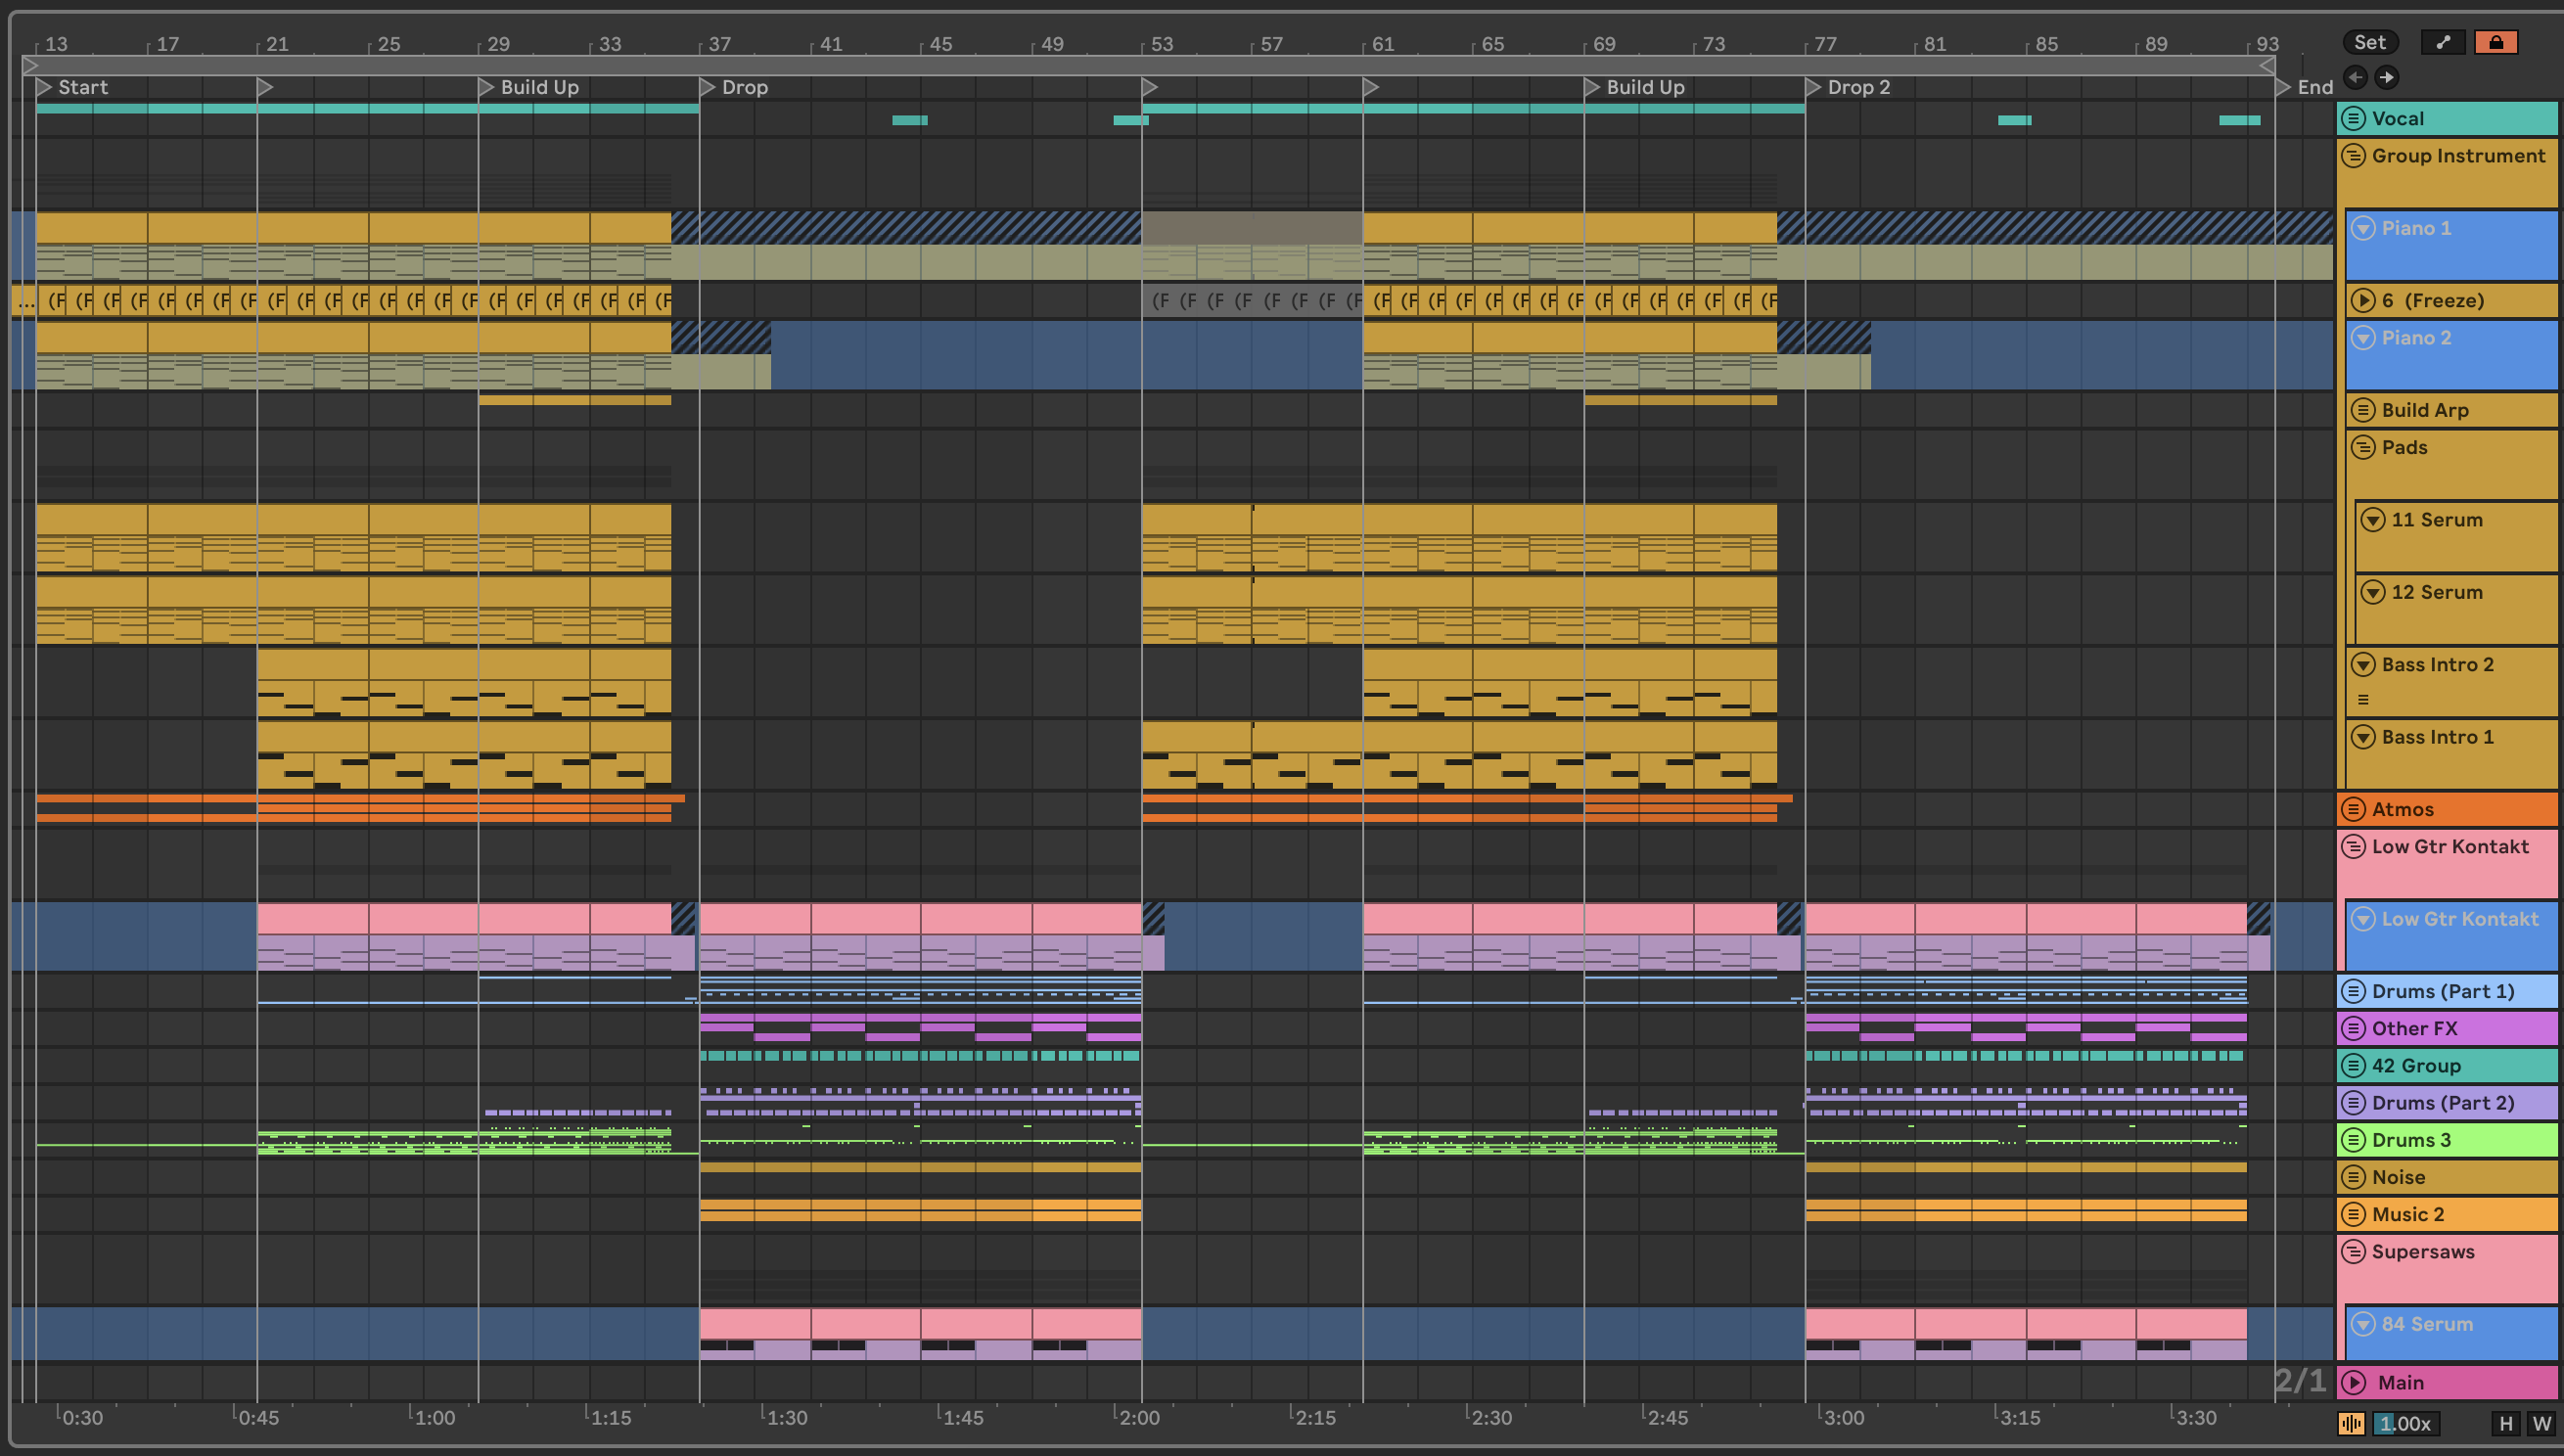Fold the 84 Serum track
The image size is (2564, 1456).
point(2363,1324)
